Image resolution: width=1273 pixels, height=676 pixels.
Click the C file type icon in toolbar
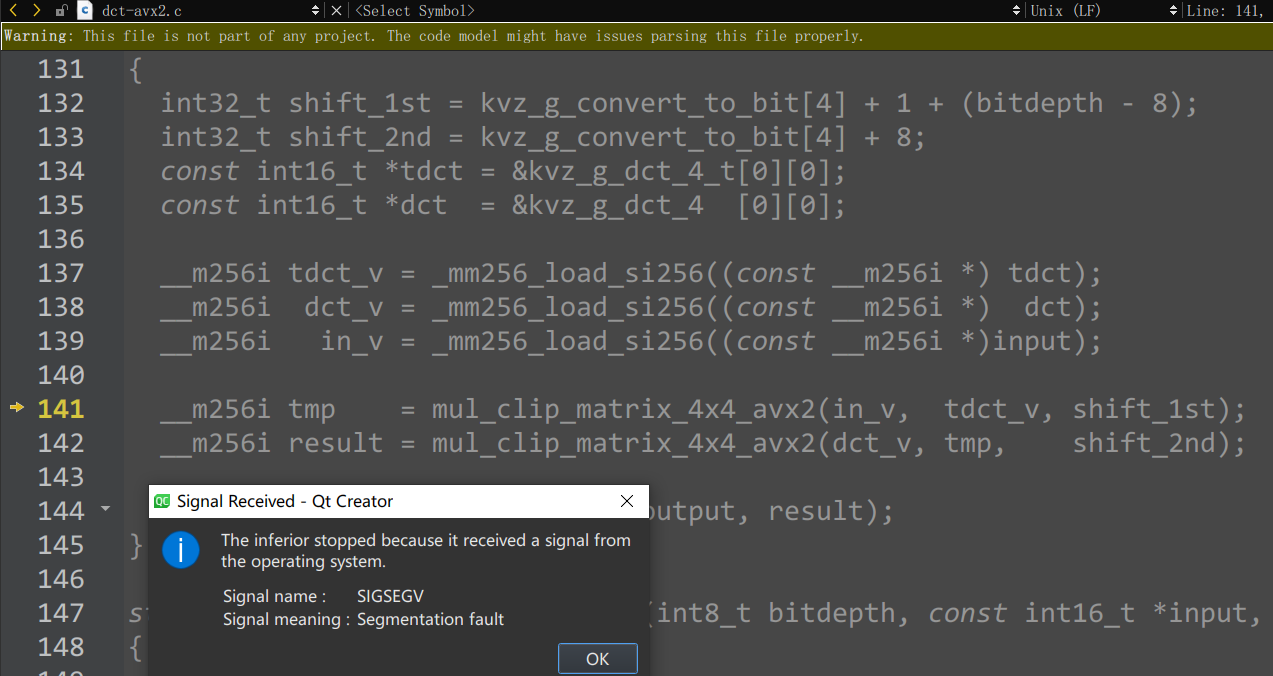coord(84,10)
